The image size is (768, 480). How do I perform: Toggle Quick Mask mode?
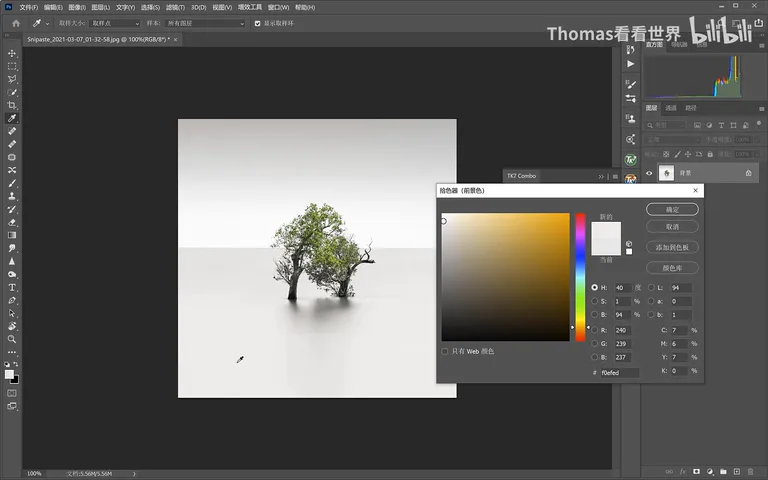12,393
